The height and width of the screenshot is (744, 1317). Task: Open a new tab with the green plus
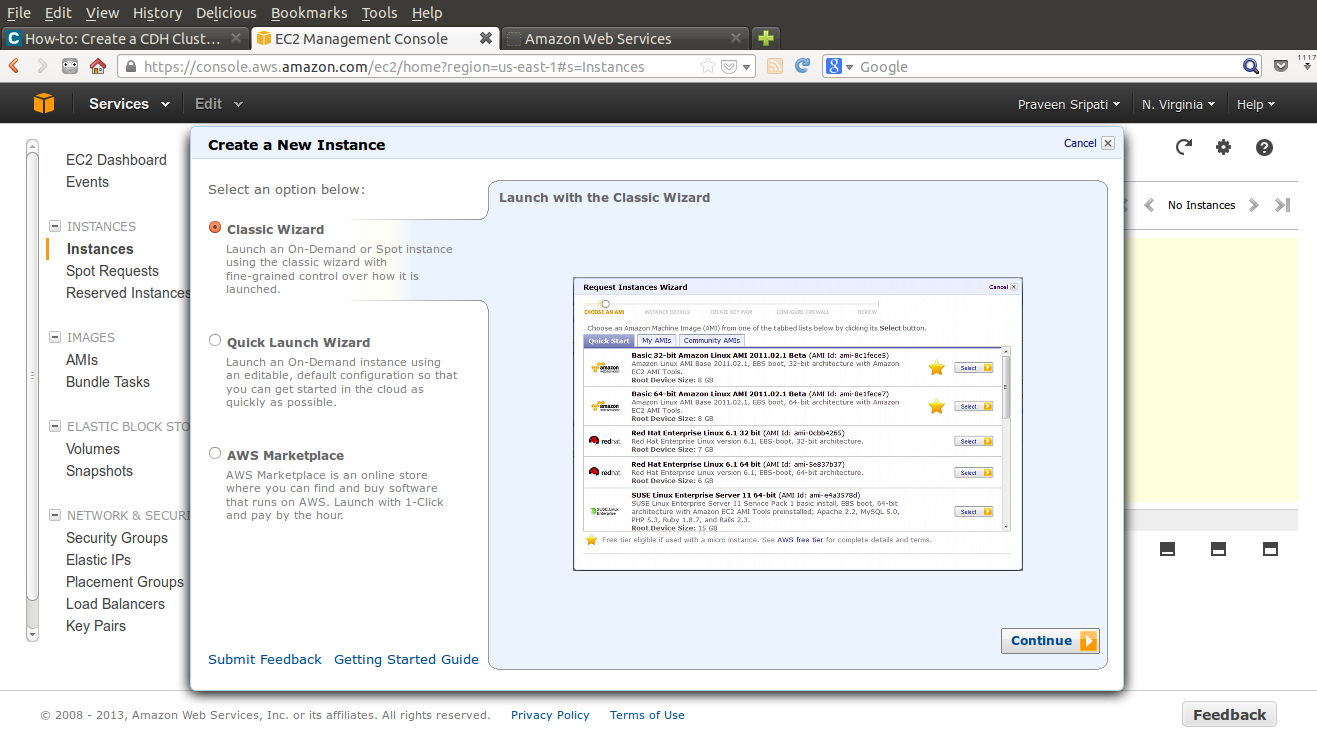point(765,38)
